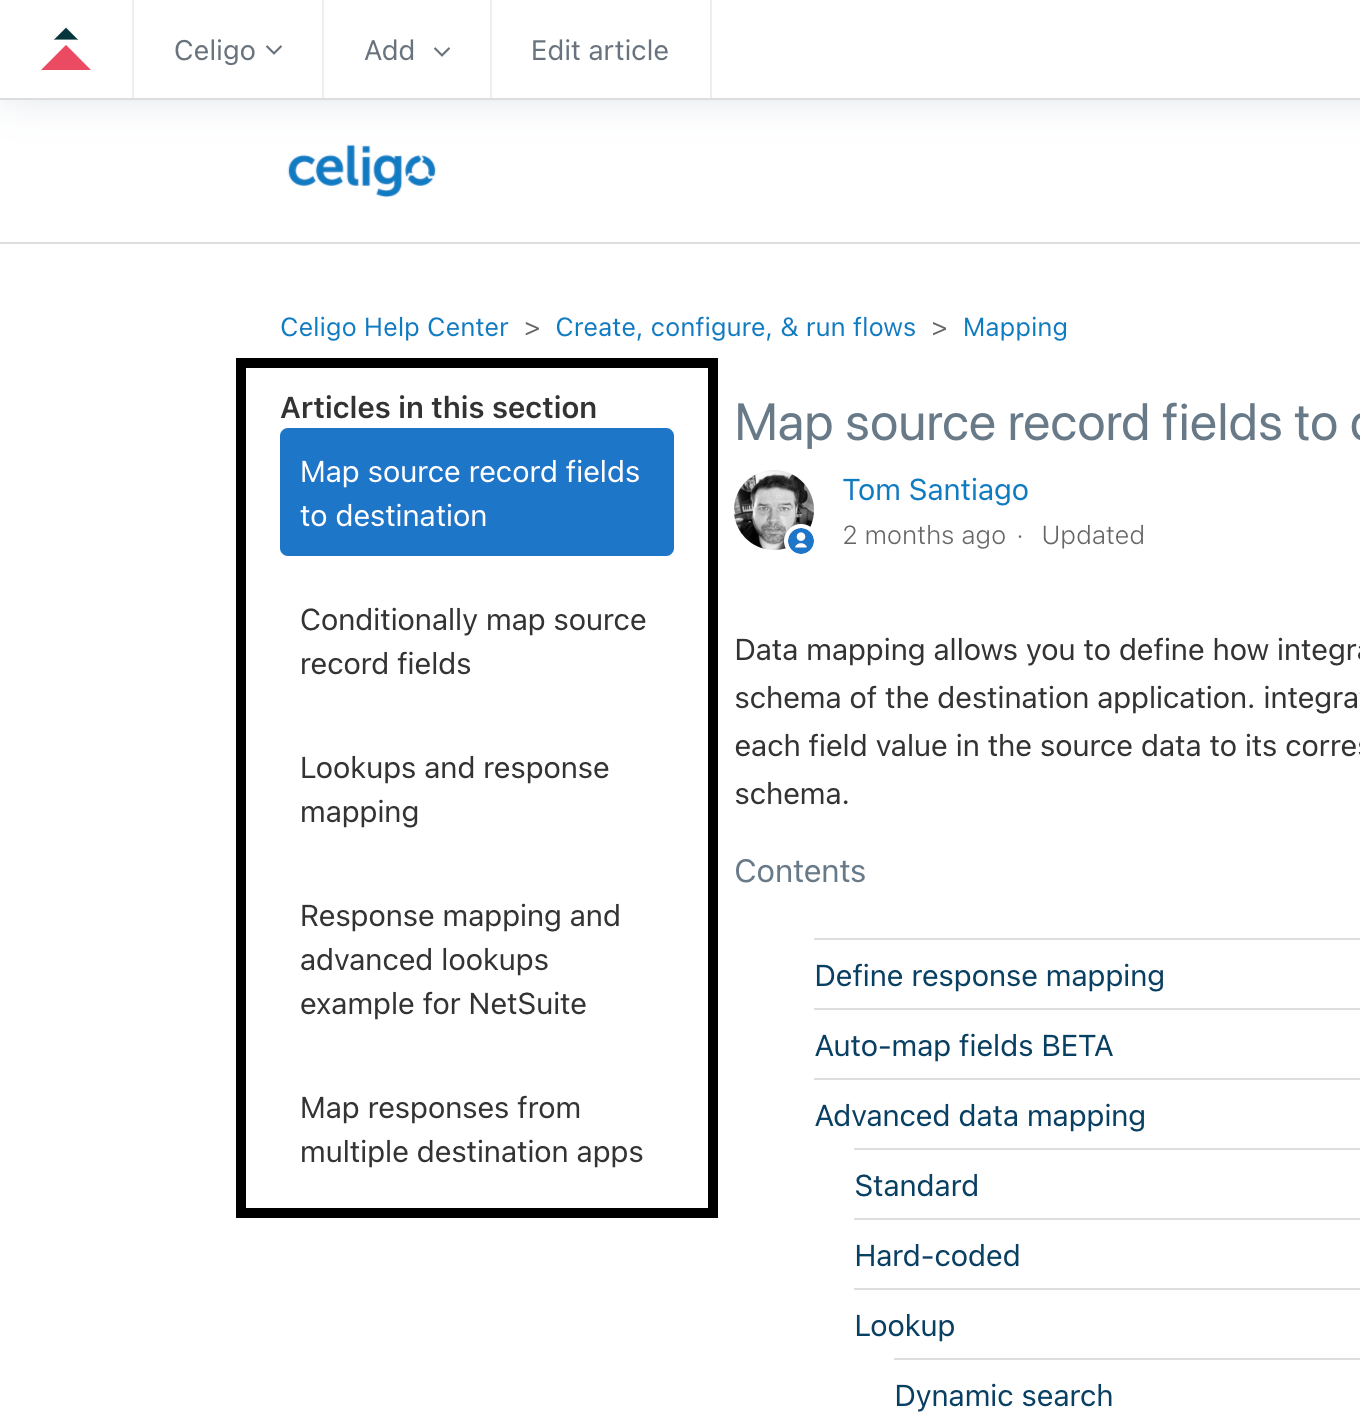Select Map source record fields to destination article
The width and height of the screenshot is (1360, 1416).
click(477, 492)
